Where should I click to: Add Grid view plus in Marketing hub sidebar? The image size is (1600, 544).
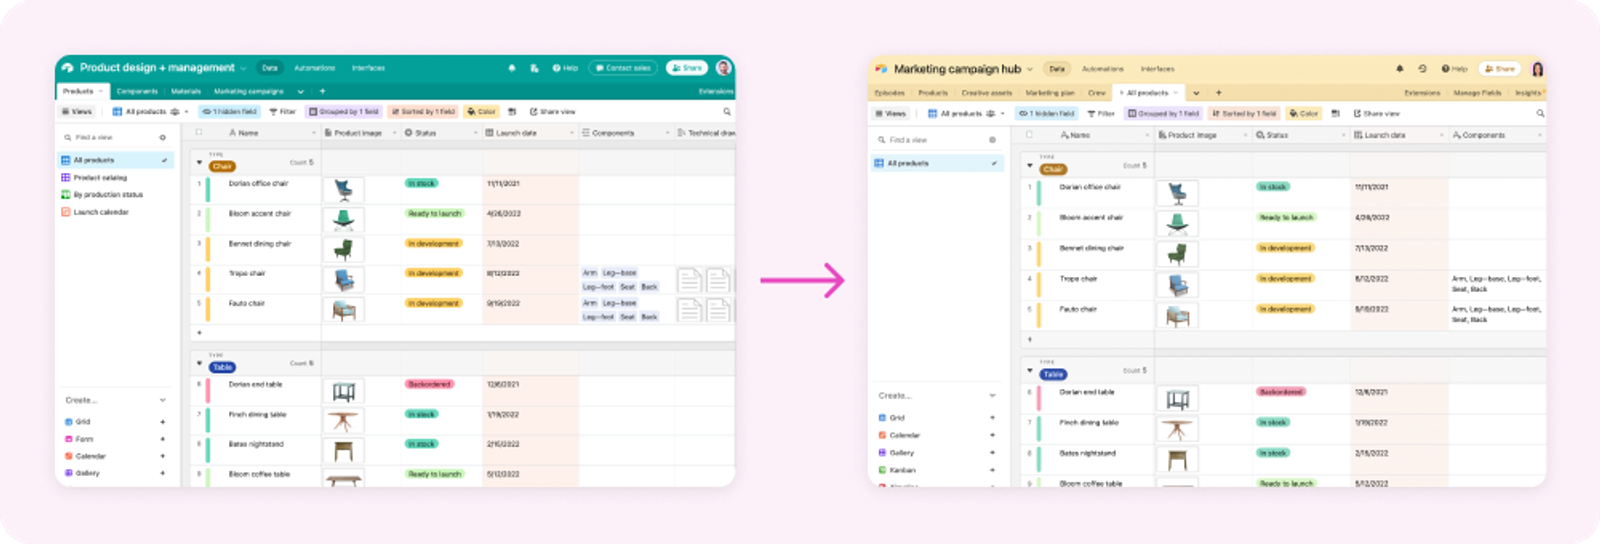click(x=992, y=418)
